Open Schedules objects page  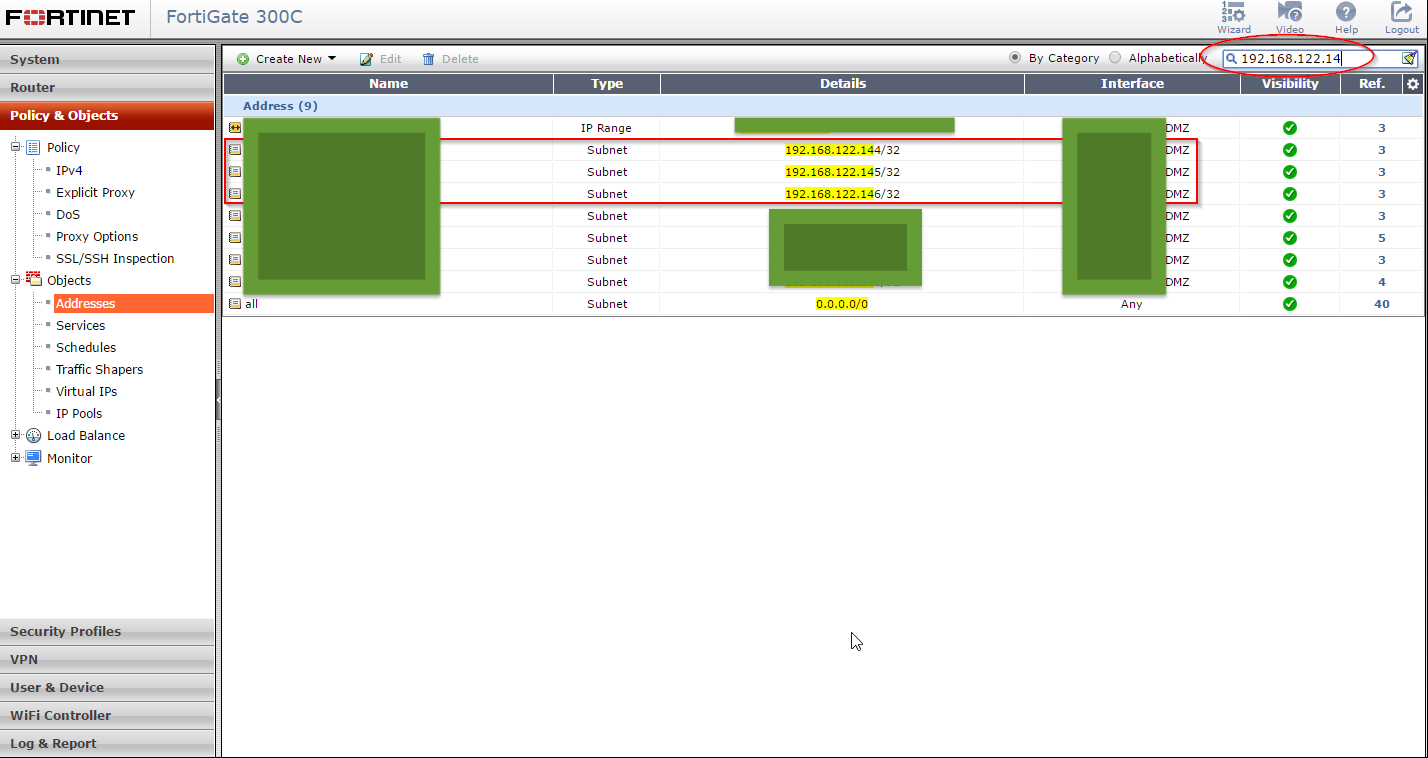pos(86,347)
